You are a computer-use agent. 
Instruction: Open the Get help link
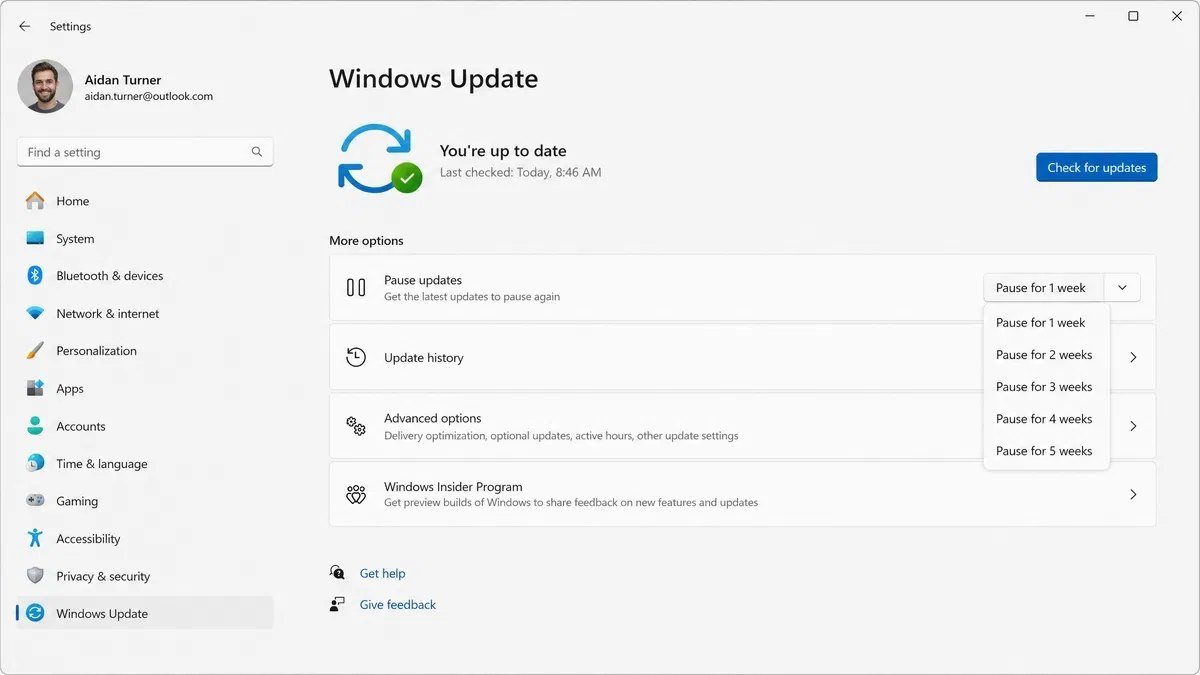click(383, 574)
